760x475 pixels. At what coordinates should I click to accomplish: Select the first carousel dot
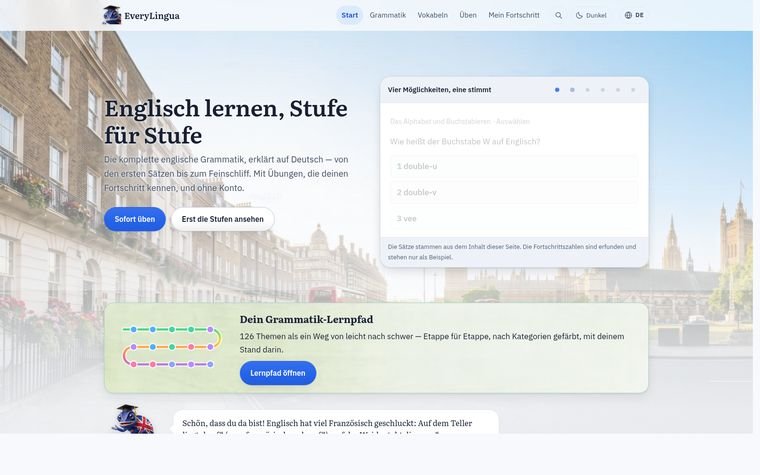pos(557,90)
